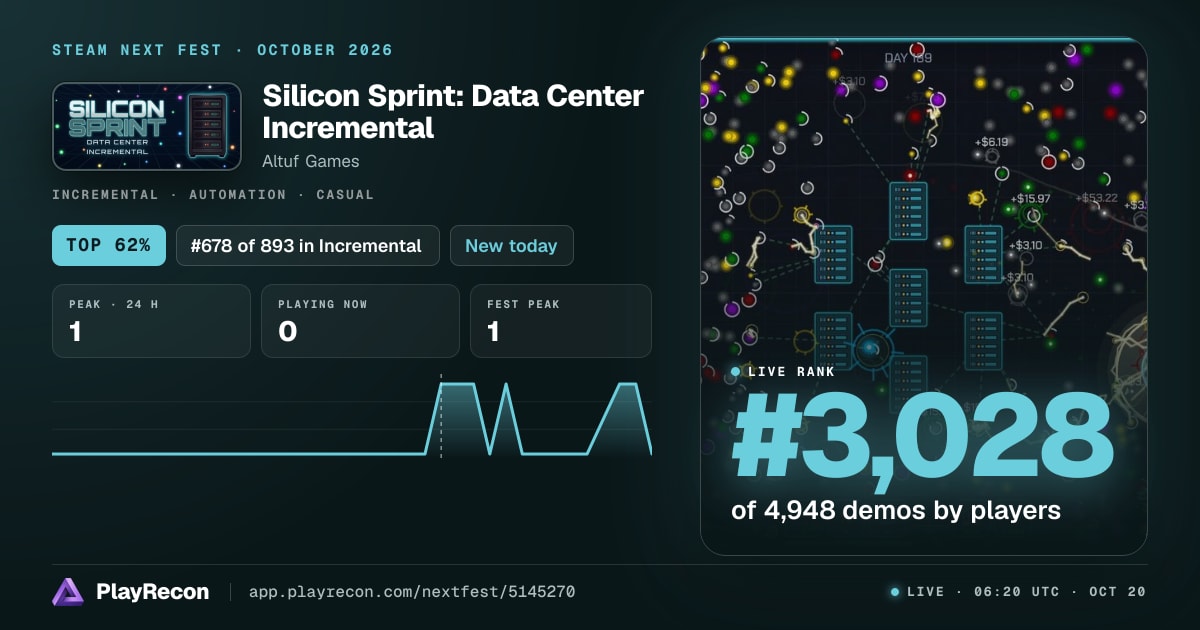Select the PLAYING NOW stat card
The image size is (1200, 630).
(360, 321)
